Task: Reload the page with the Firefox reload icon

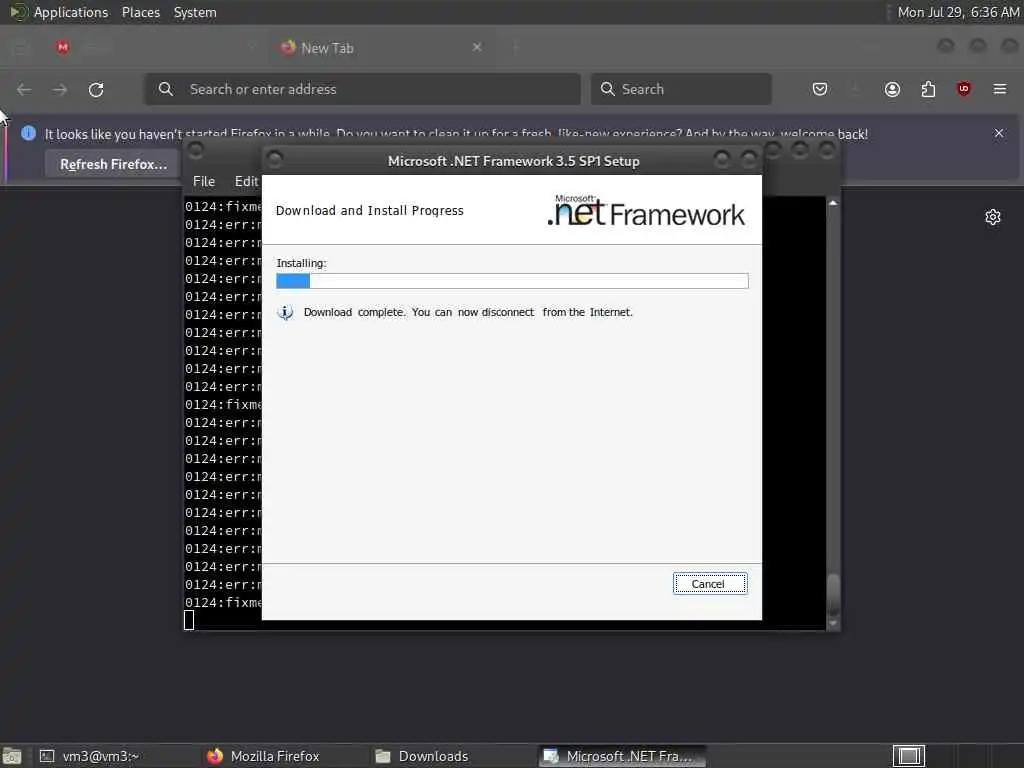Action: tap(96, 89)
